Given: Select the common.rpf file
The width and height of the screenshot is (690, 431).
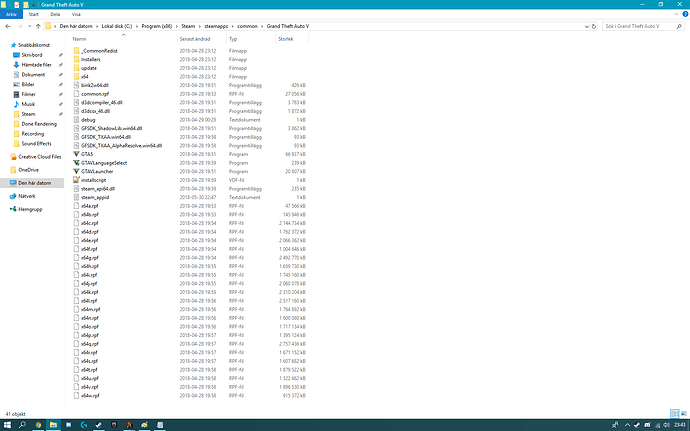Looking at the screenshot, I should pyautogui.click(x=95, y=94).
